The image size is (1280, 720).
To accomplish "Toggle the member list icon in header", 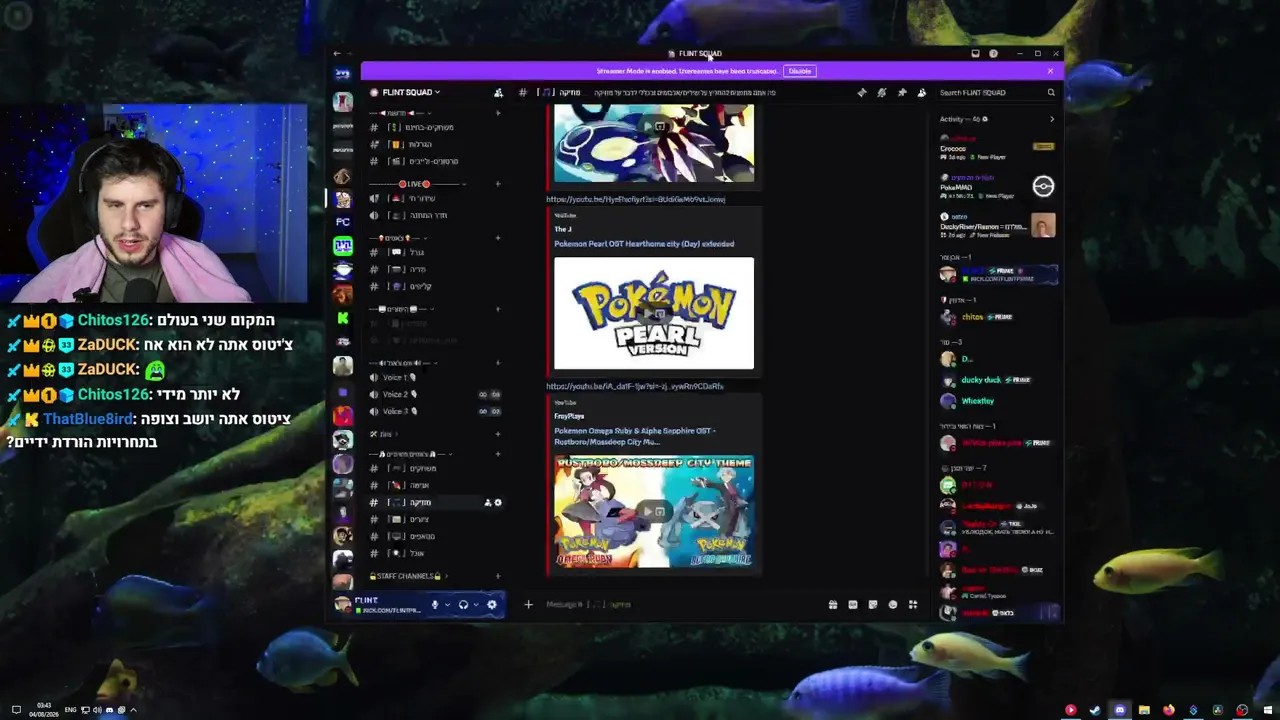I will coord(922,93).
